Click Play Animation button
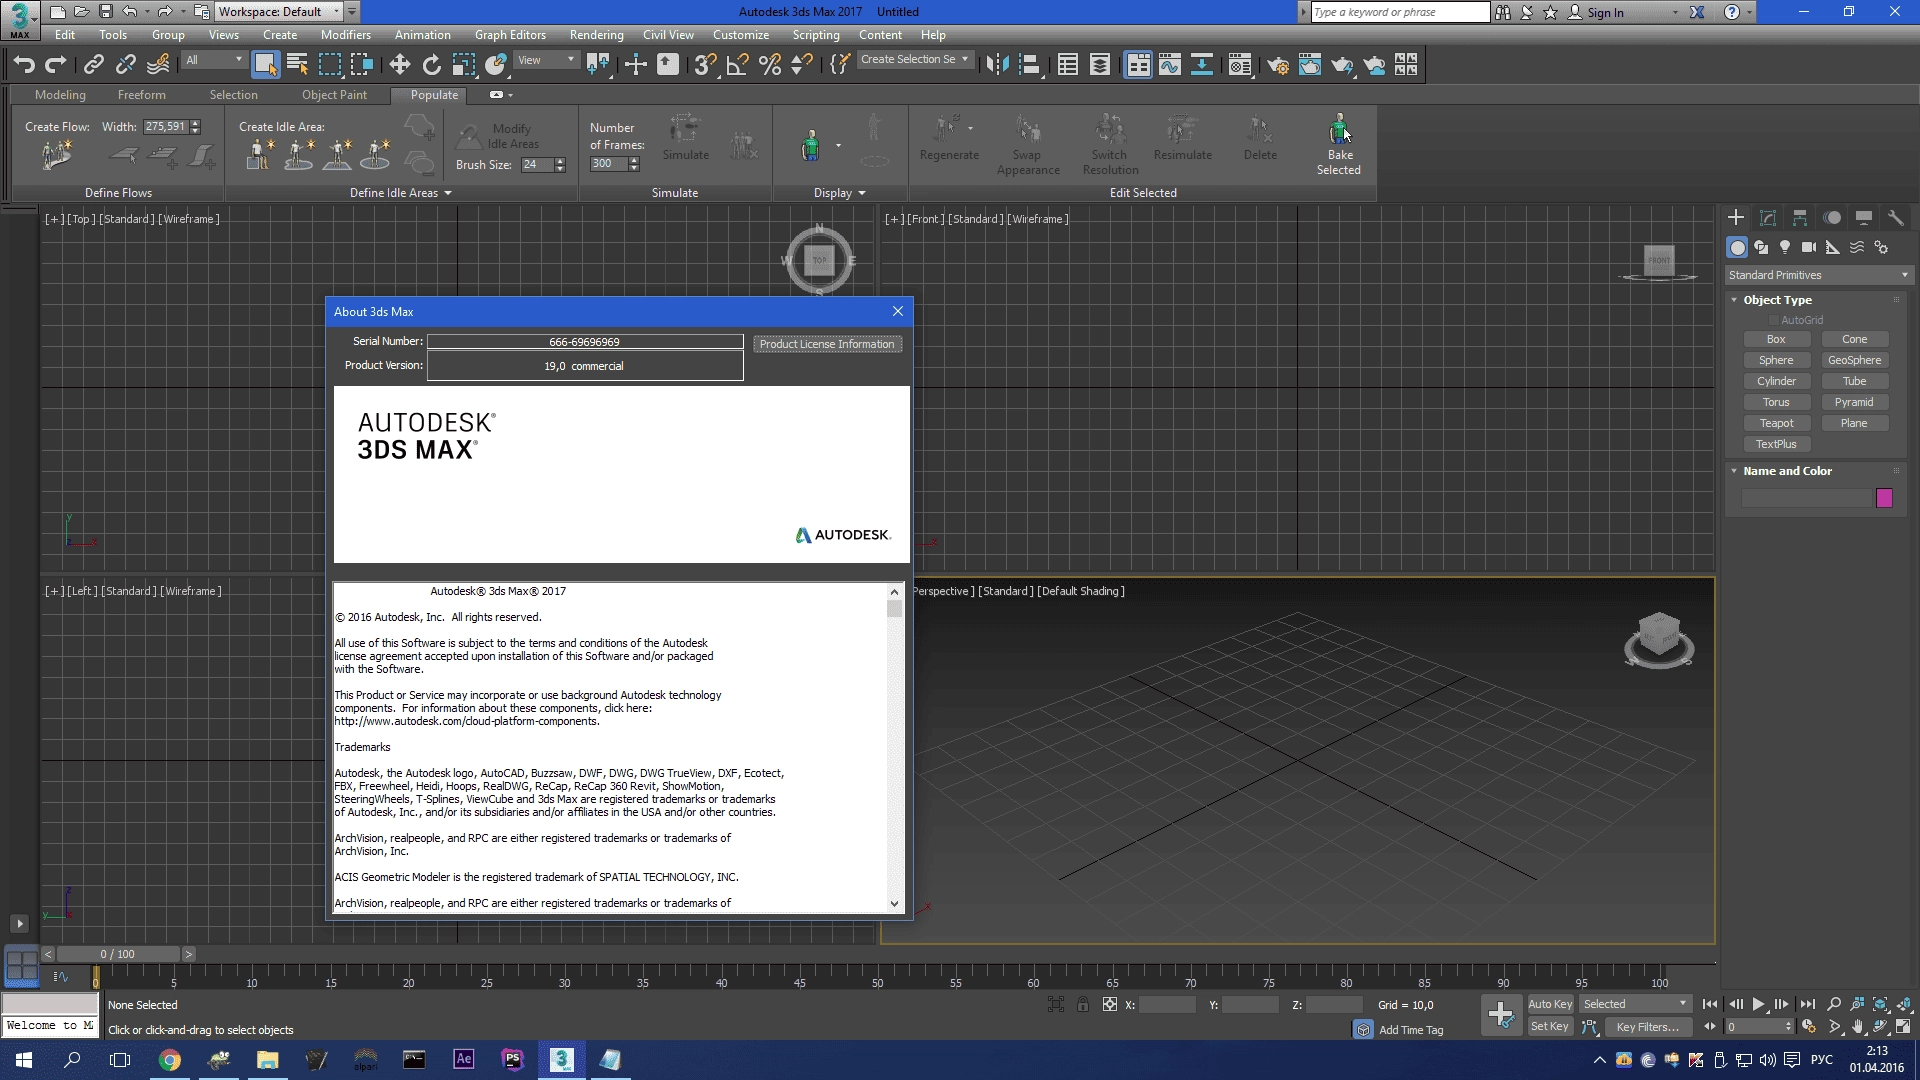This screenshot has width=1920, height=1080. 1758,1004
